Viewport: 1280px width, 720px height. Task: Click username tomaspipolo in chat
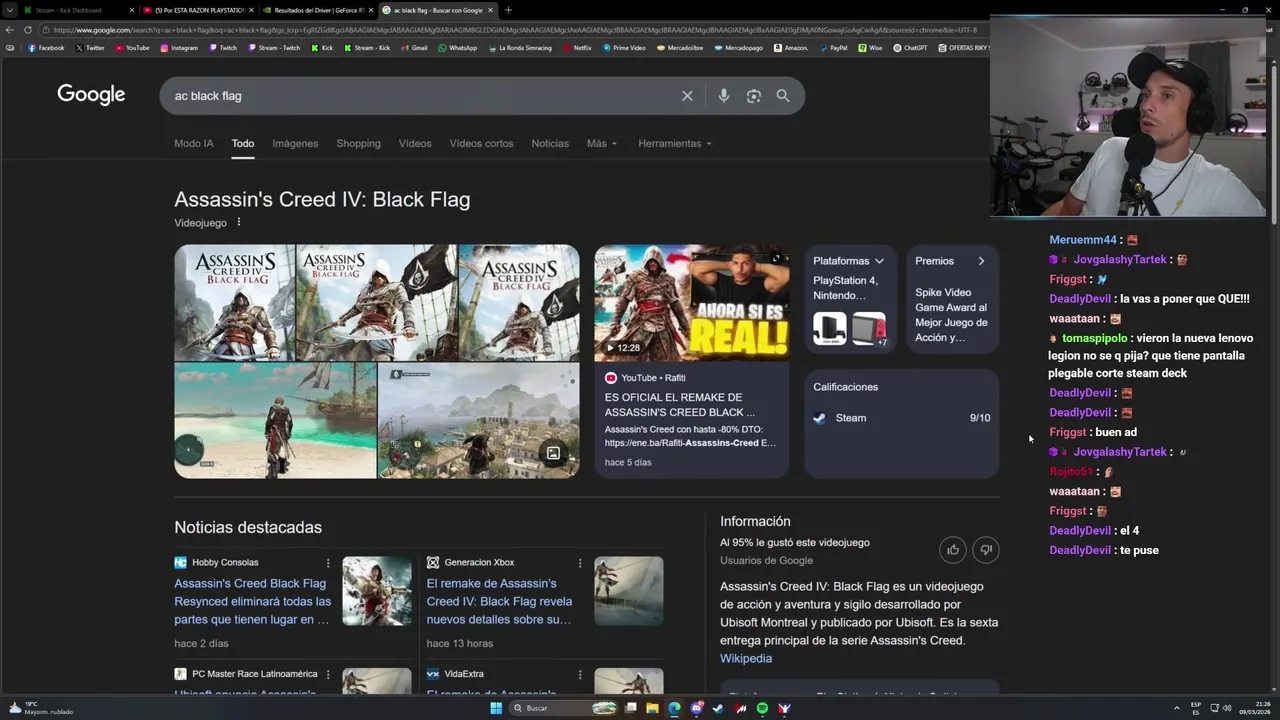tap(1094, 338)
